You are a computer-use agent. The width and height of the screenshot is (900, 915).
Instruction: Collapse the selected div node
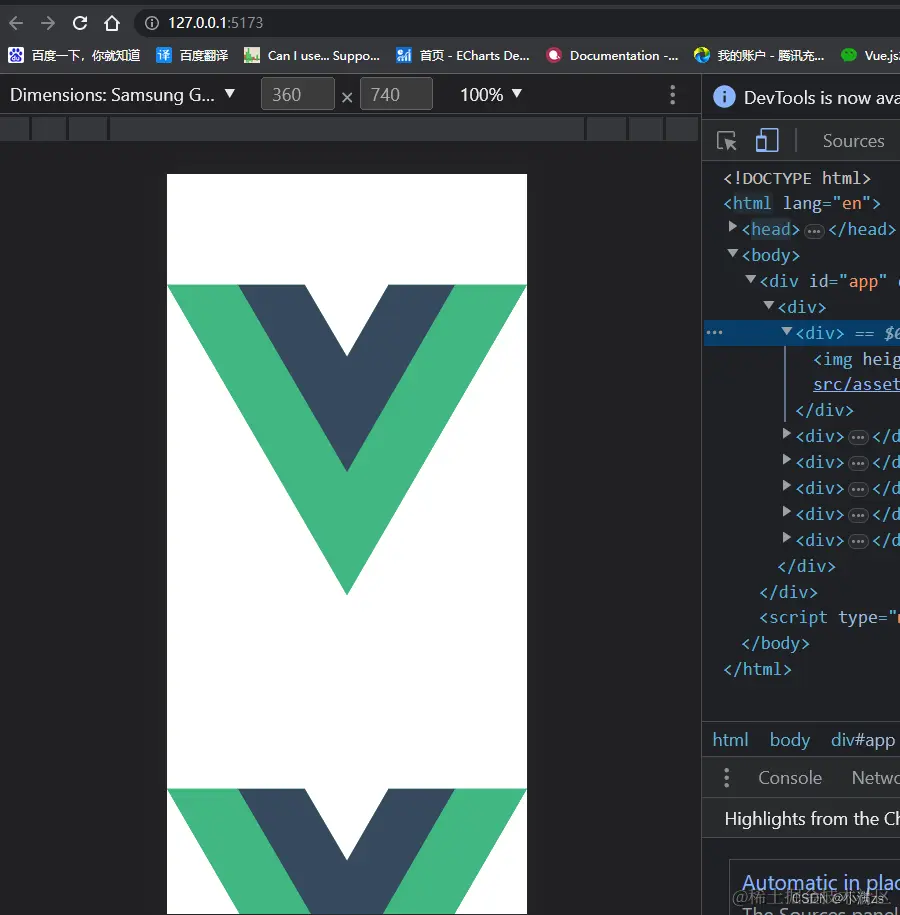point(787,331)
